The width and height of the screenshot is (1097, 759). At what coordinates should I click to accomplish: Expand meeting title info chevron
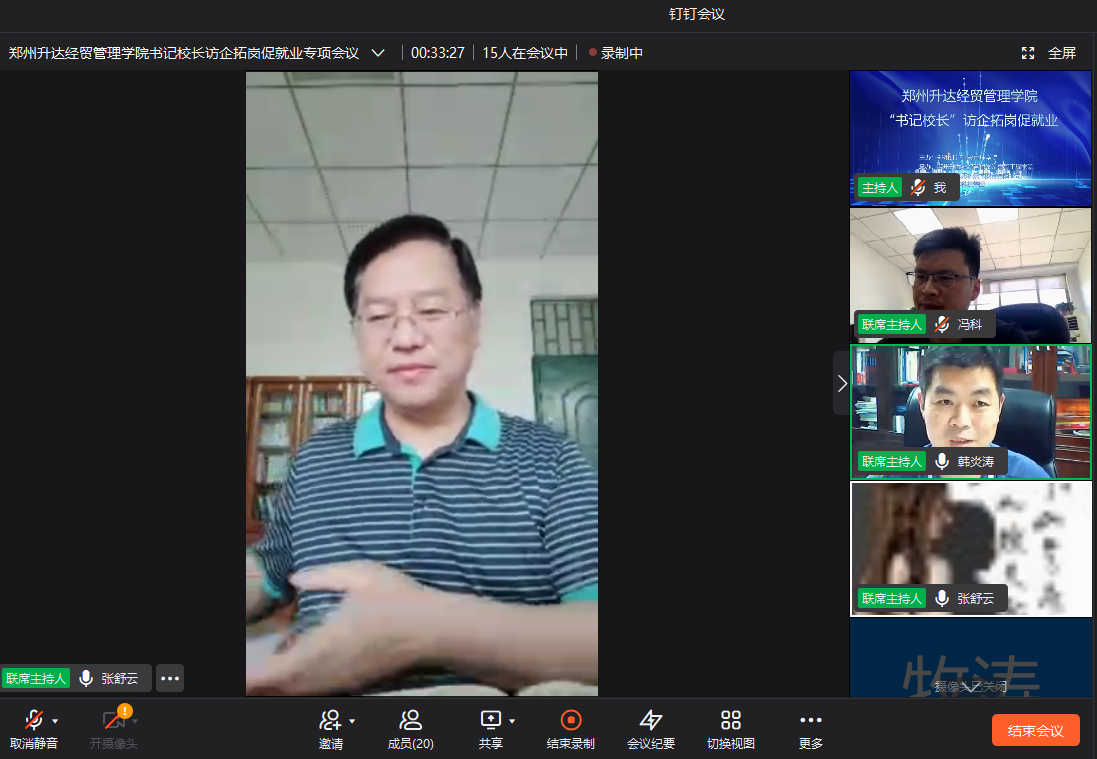[x=378, y=53]
